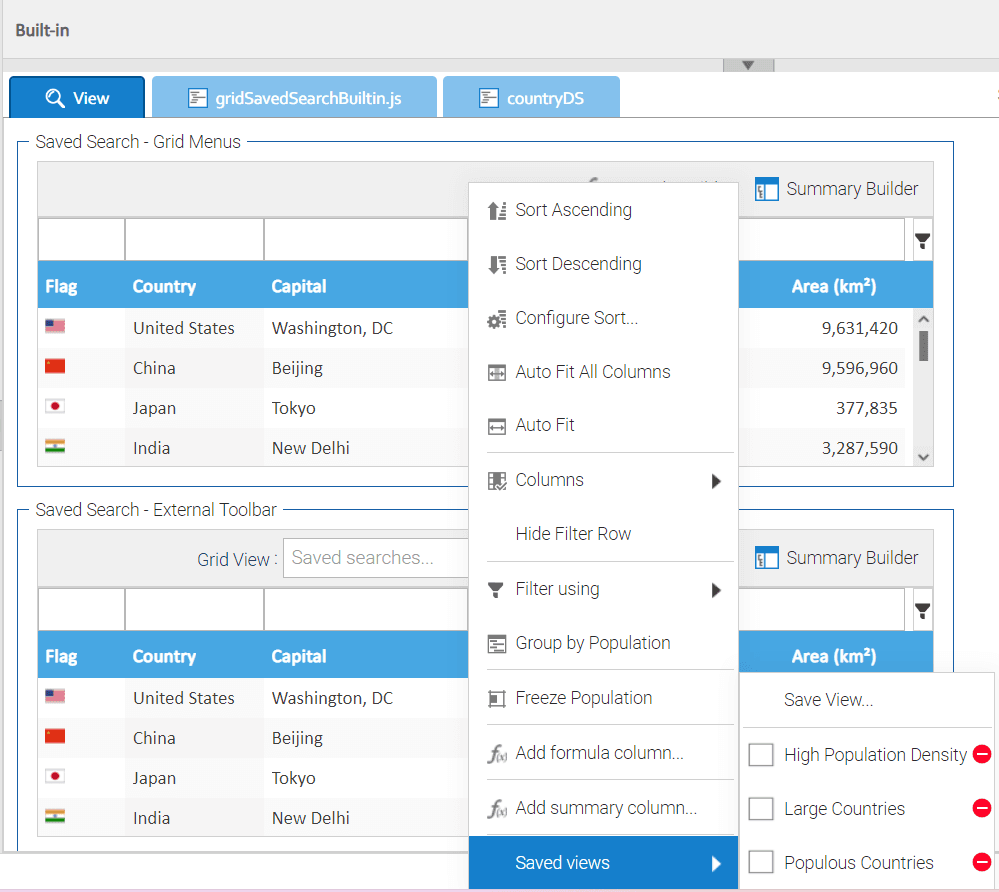Choose Hide Filter Row in the menu

603,534
